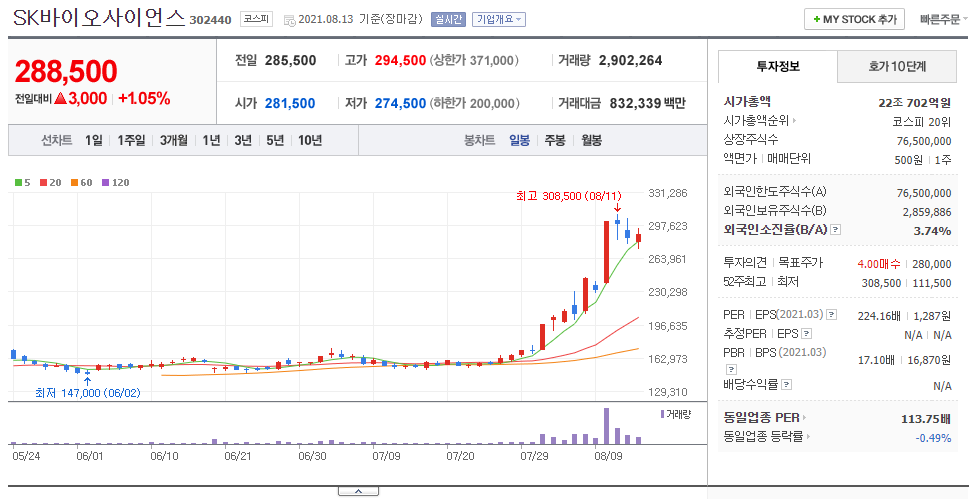Click the help icon below PBR BPS
The image size is (973, 499).
730,369
